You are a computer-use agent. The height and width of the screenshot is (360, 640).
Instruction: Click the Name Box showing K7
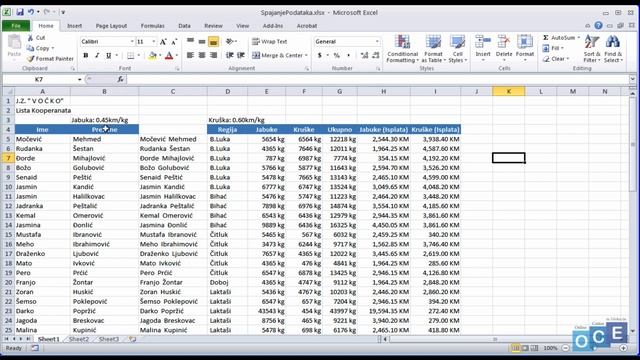click(39, 79)
